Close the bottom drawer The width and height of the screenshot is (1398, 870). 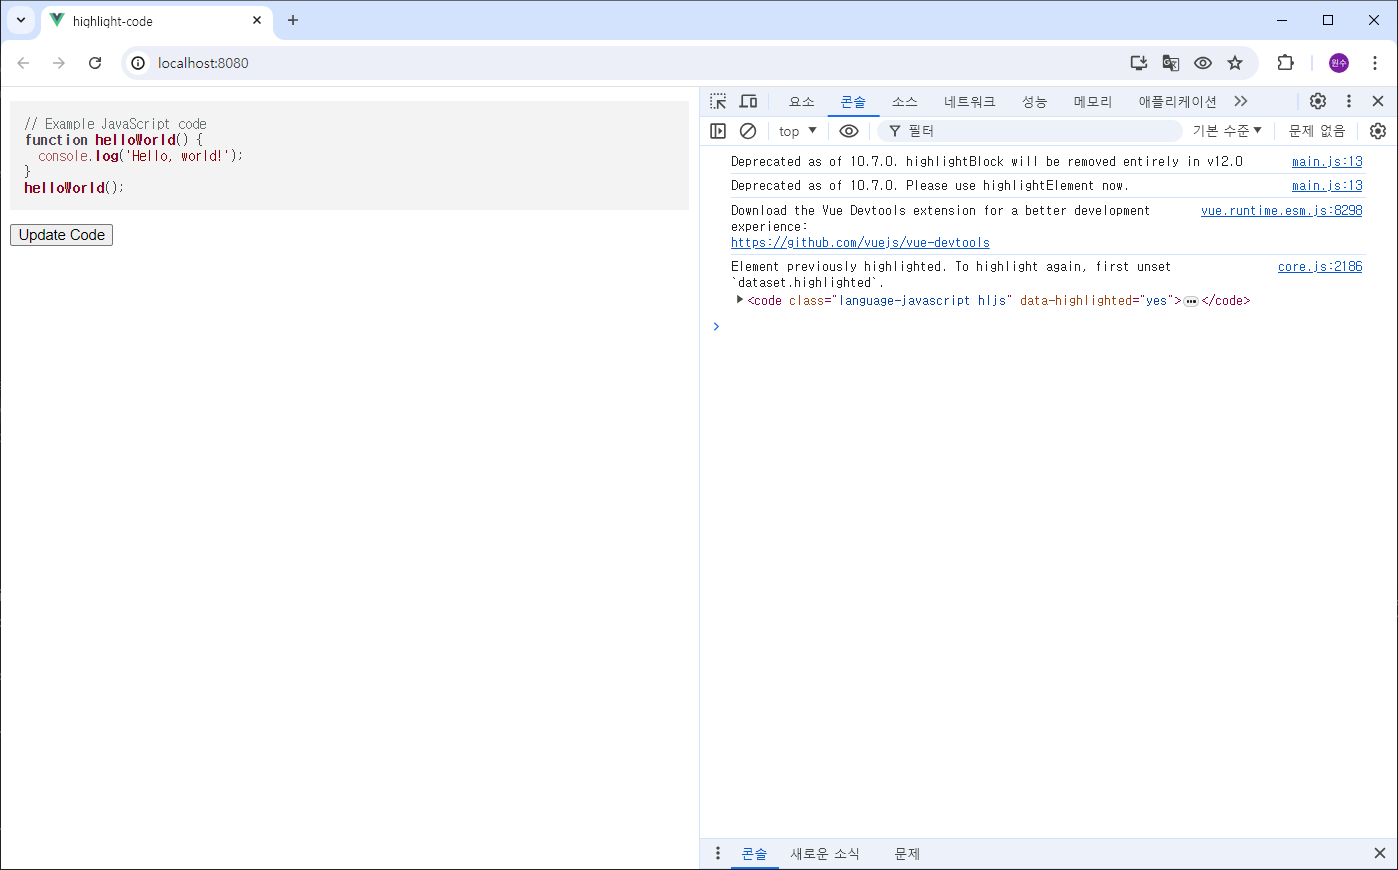1380,853
